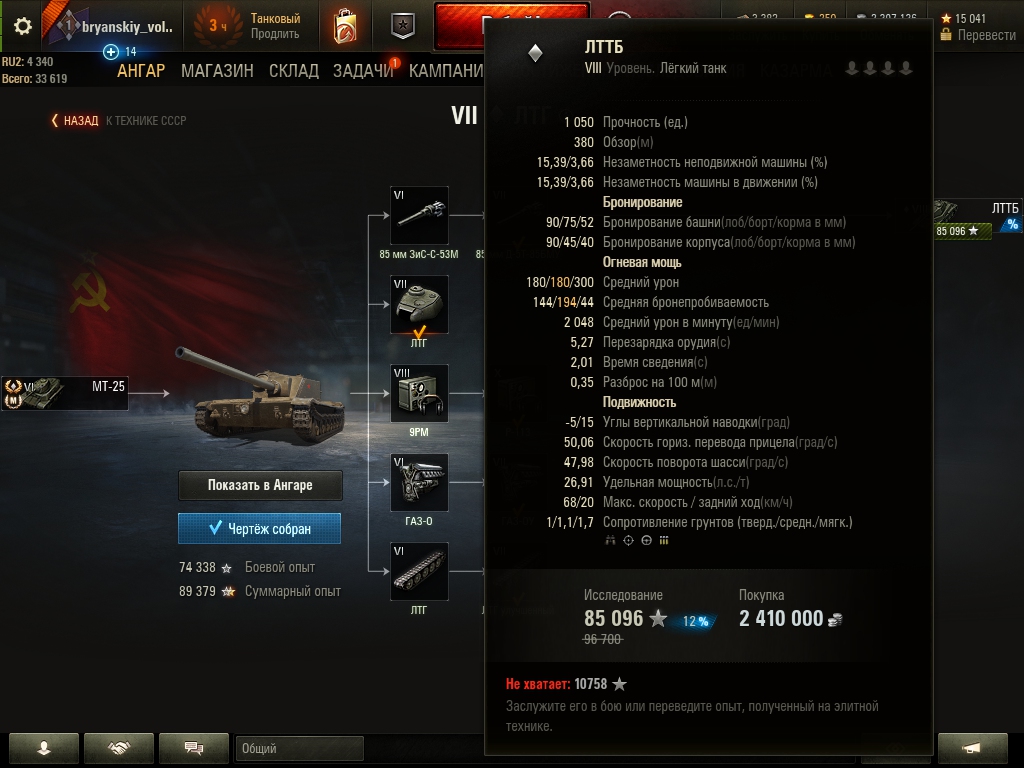Go back via НАЗАД к технике СССР
The height and width of the screenshot is (768, 1024).
coord(119,120)
